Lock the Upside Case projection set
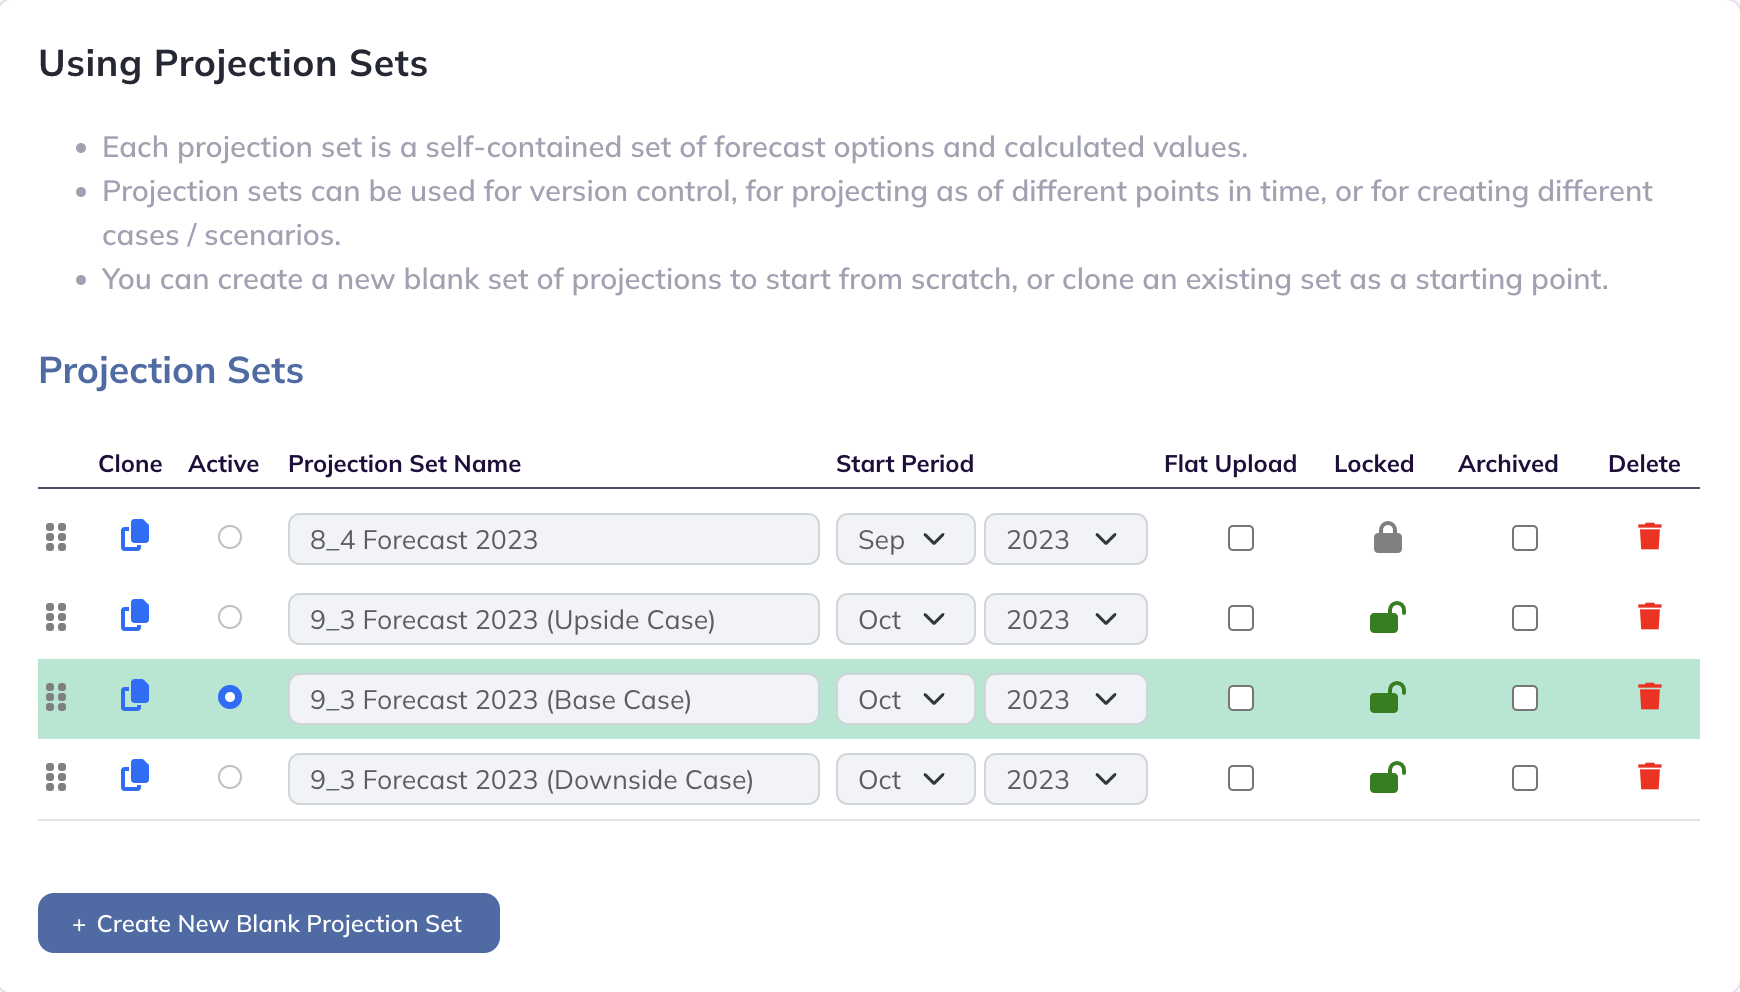Screen dimensions: 1740x992 point(1387,617)
